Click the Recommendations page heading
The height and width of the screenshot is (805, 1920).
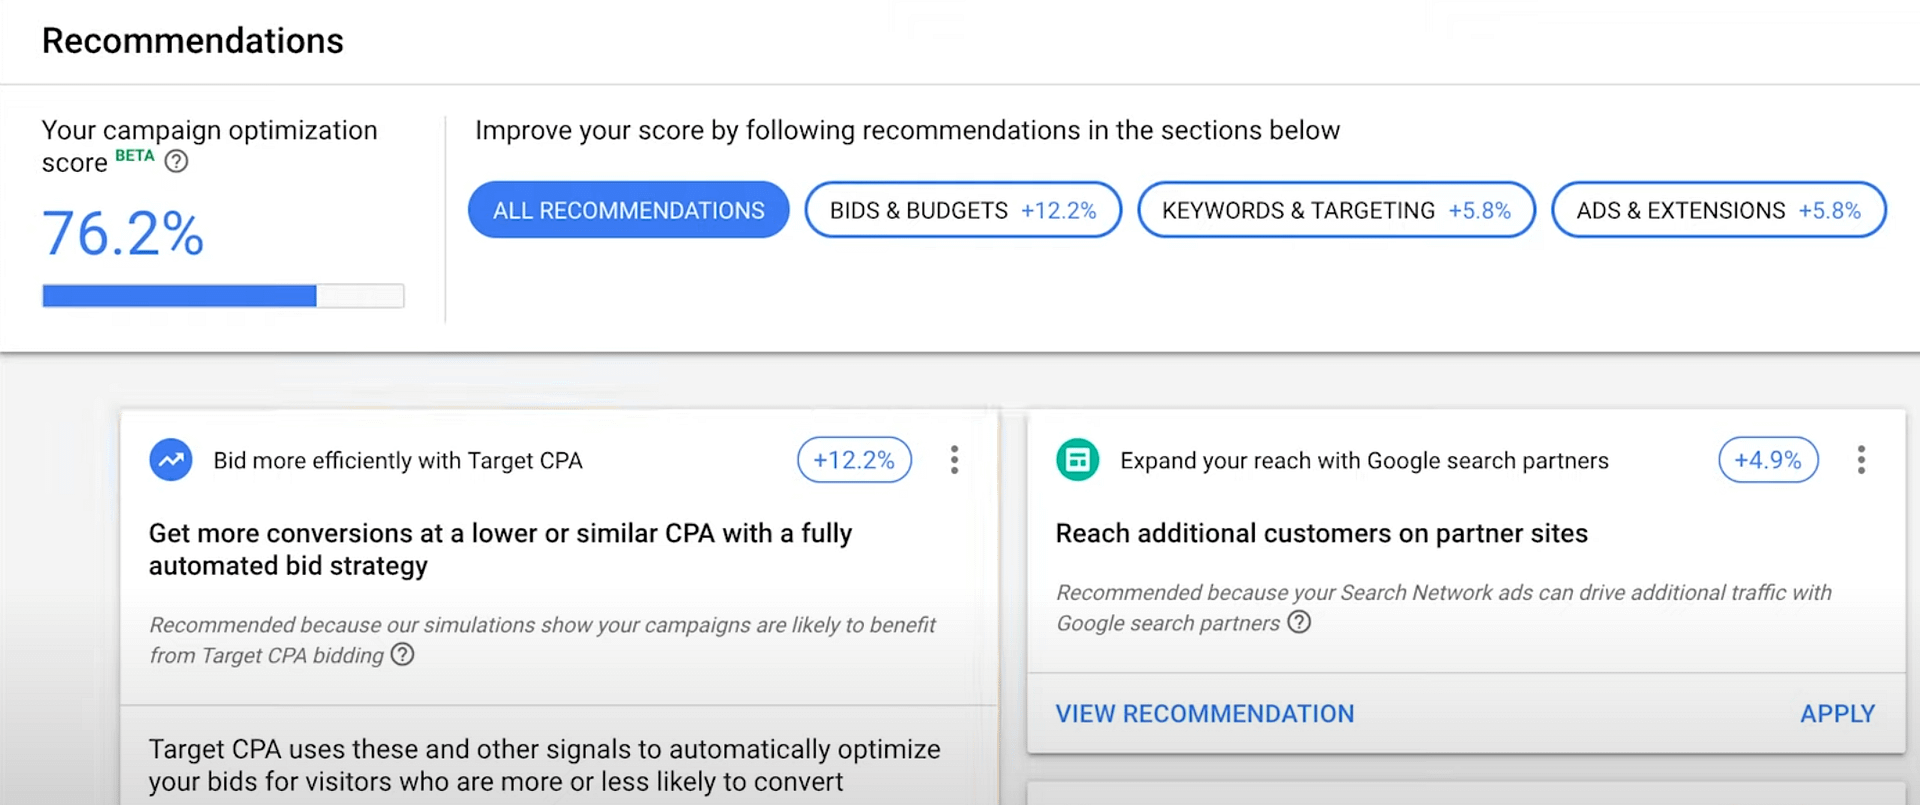click(x=192, y=41)
